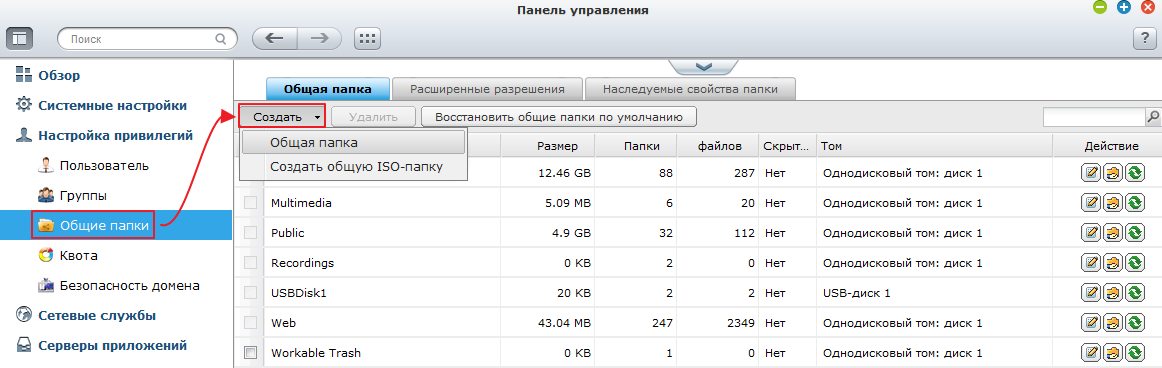Check the Workable Trash checkbox
Viewport: 1162px width, 368px height.
[x=250, y=352]
